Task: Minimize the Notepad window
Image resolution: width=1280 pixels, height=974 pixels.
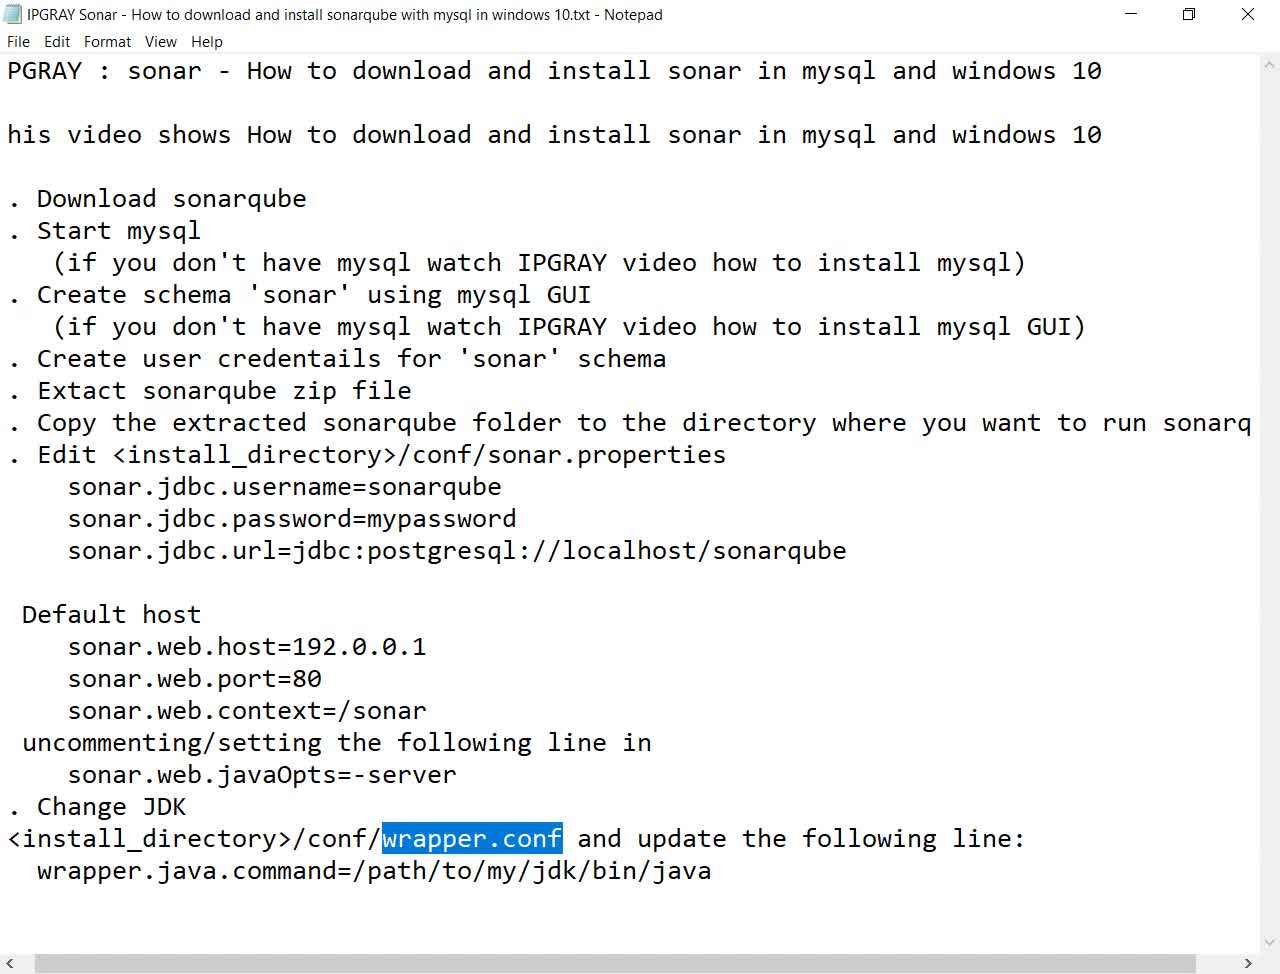Action: tap(1131, 14)
